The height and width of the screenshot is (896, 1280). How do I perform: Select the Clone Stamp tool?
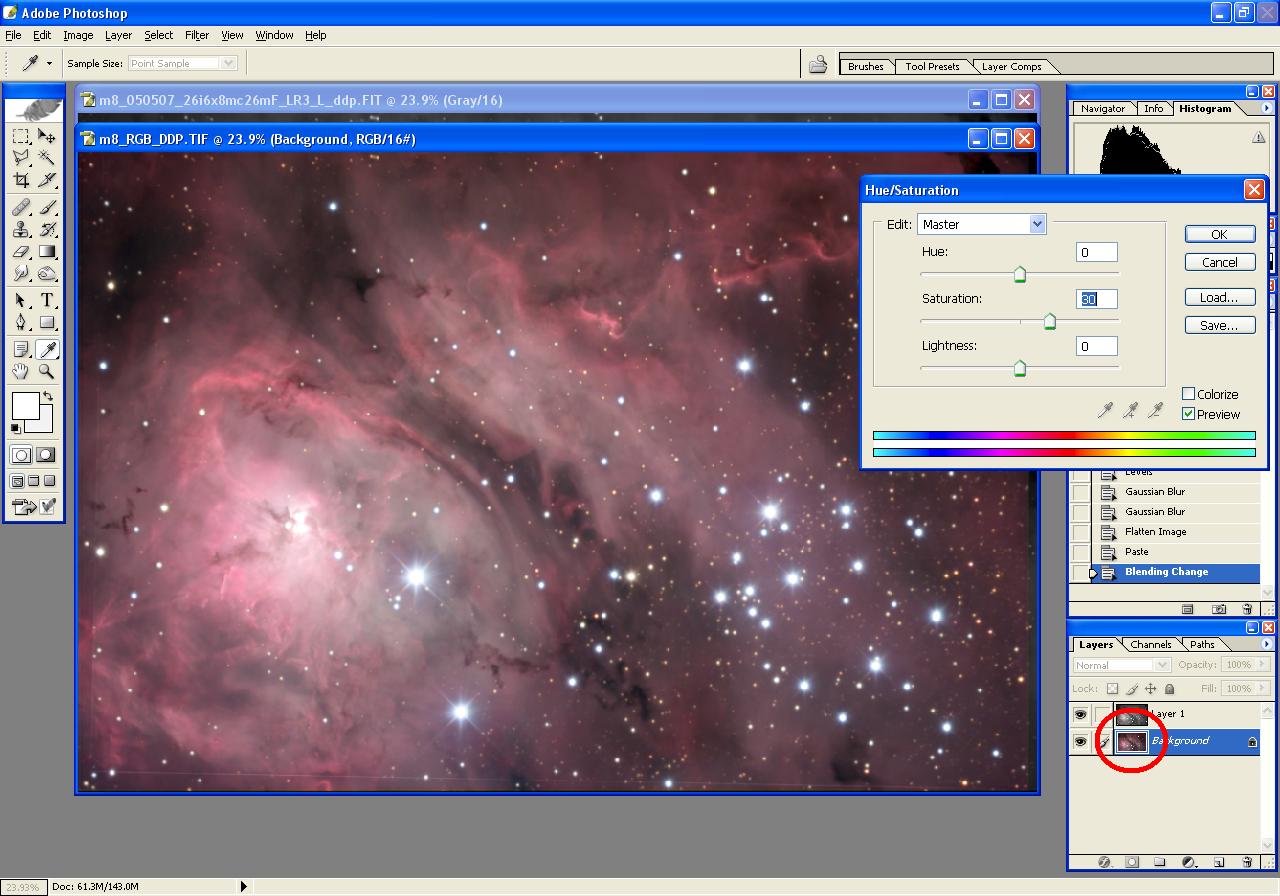coord(21,229)
